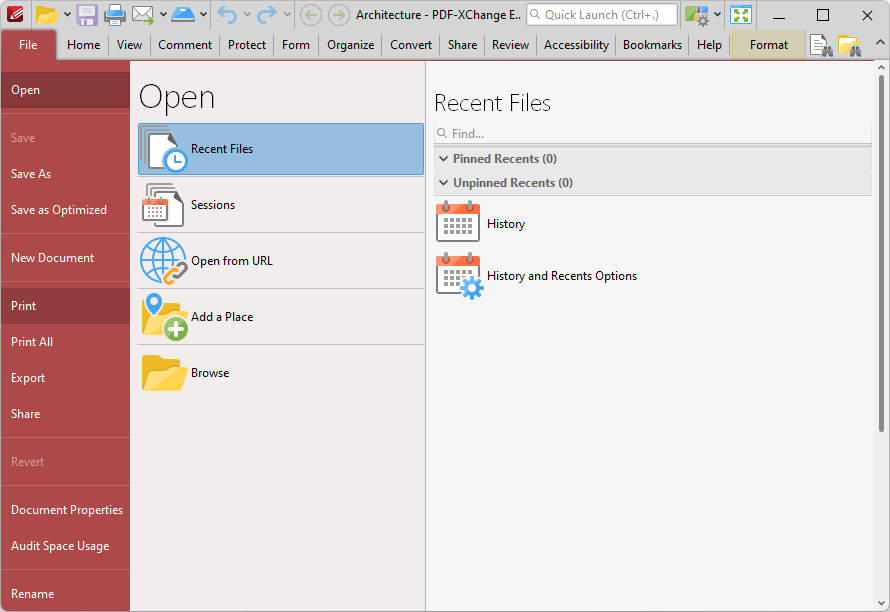Click the yellow Open folder toolbar icon

point(47,15)
